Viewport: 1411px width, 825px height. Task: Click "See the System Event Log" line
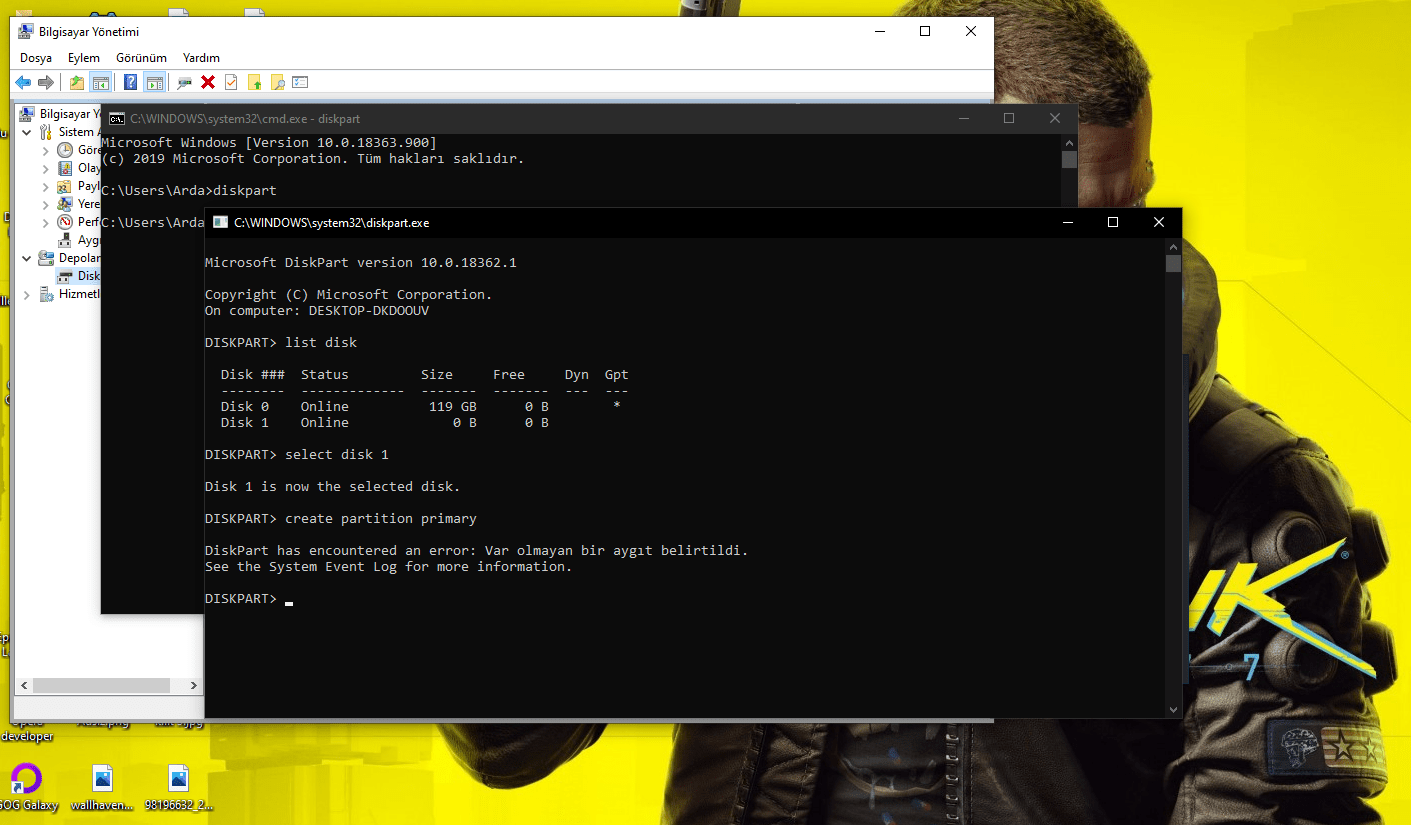pos(389,567)
